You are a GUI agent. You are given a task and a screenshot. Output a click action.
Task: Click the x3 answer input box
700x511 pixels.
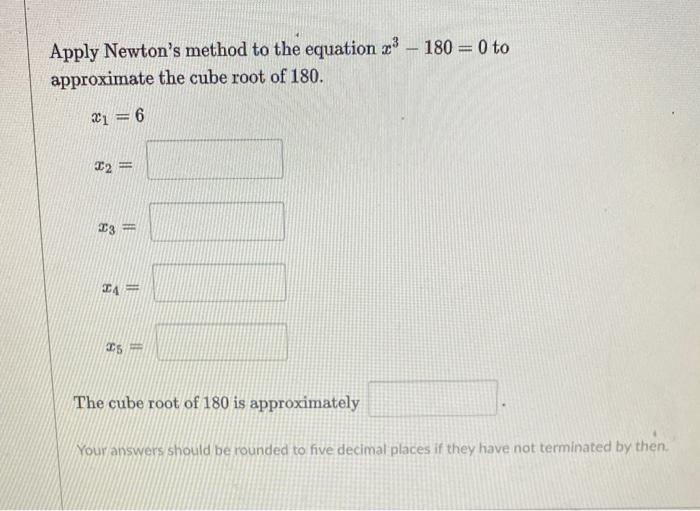tap(217, 222)
